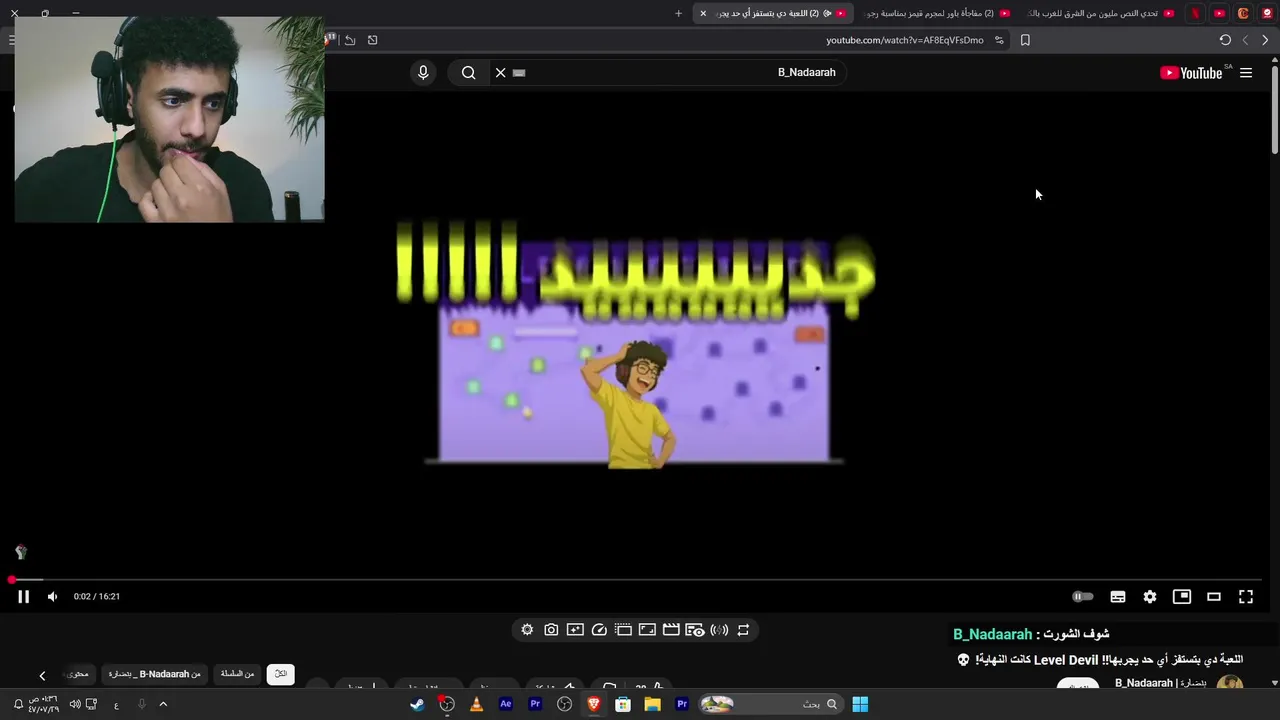
Task: Switch to the rightmost long YouTube tab
Action: tap(1100, 13)
